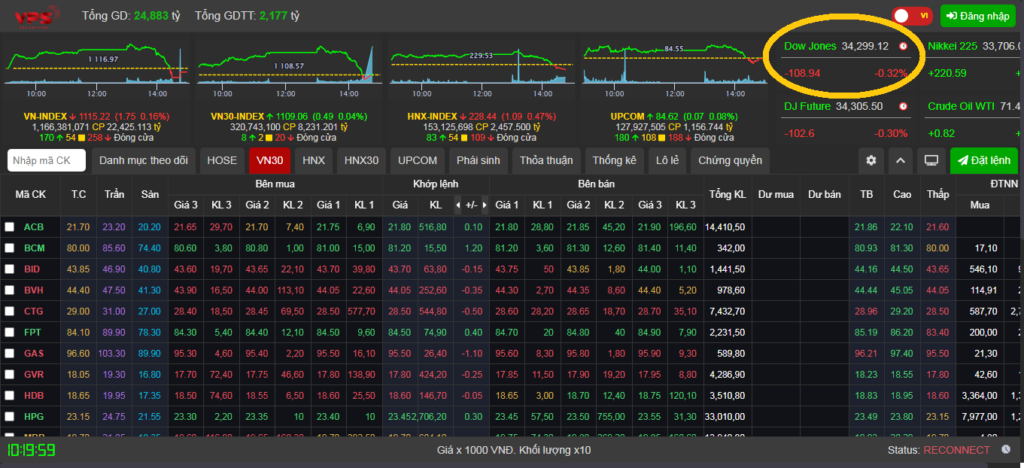The height and width of the screenshot is (468, 1024).
Task: Click the monitor display icon
Action: click(x=931, y=161)
